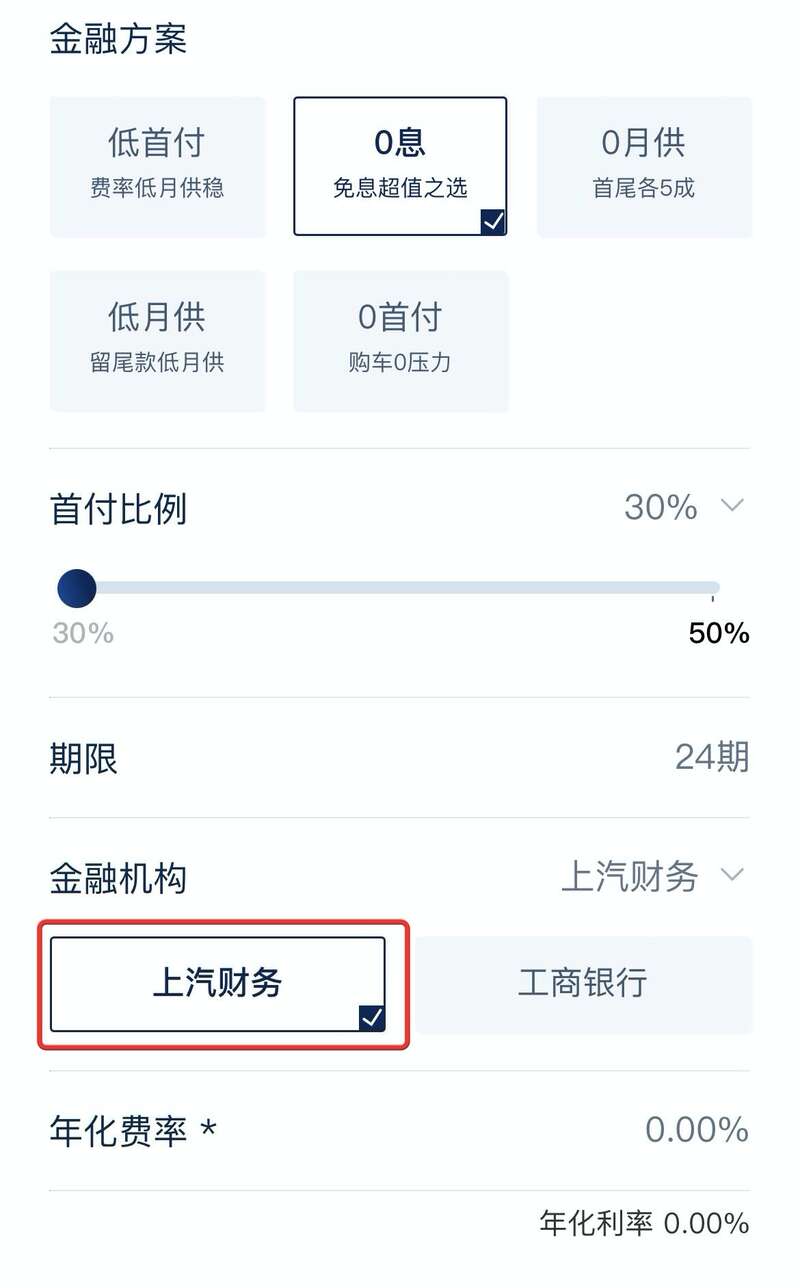Tap the 年化费率 0.00% value
800x1288 pixels.
click(x=696, y=1130)
